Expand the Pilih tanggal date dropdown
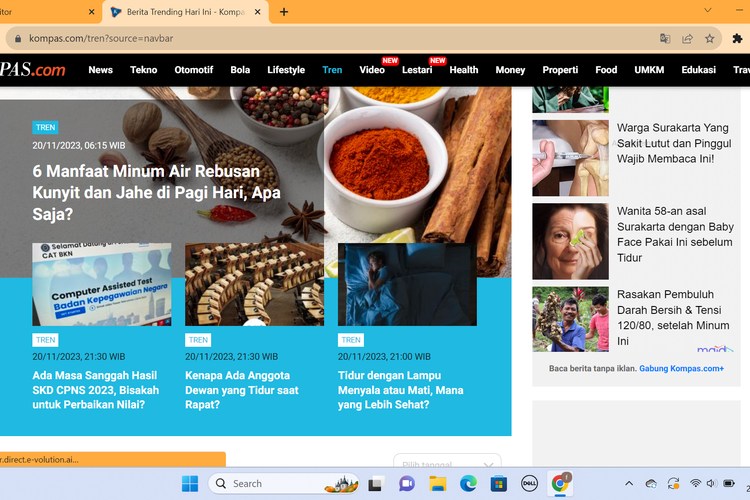The width and height of the screenshot is (750, 500). [447, 465]
